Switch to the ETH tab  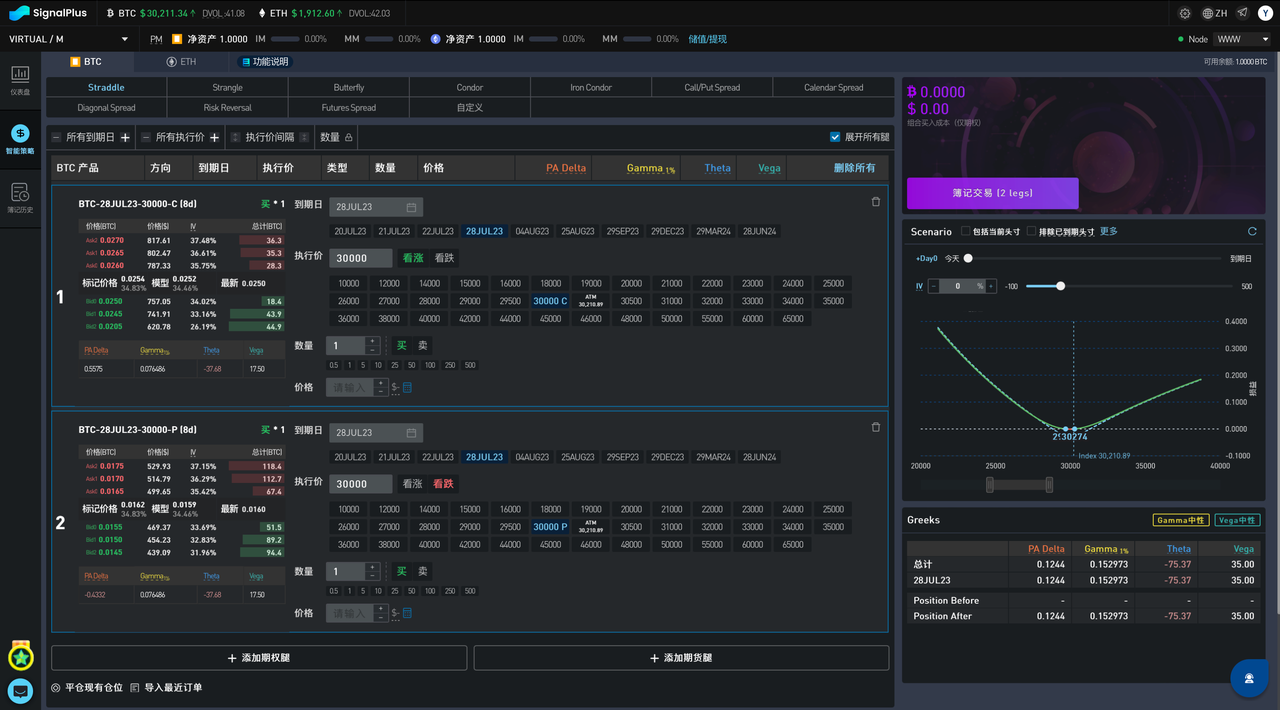[181, 62]
